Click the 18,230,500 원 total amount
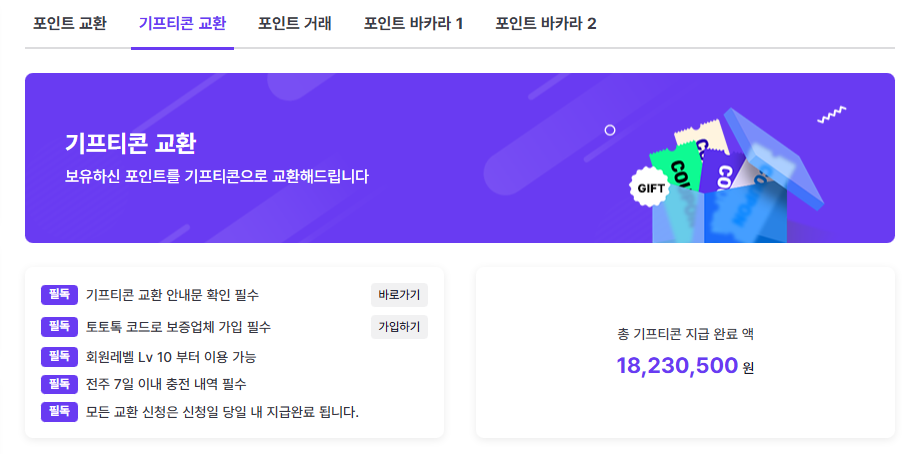920x454 pixels. pyautogui.click(x=685, y=366)
